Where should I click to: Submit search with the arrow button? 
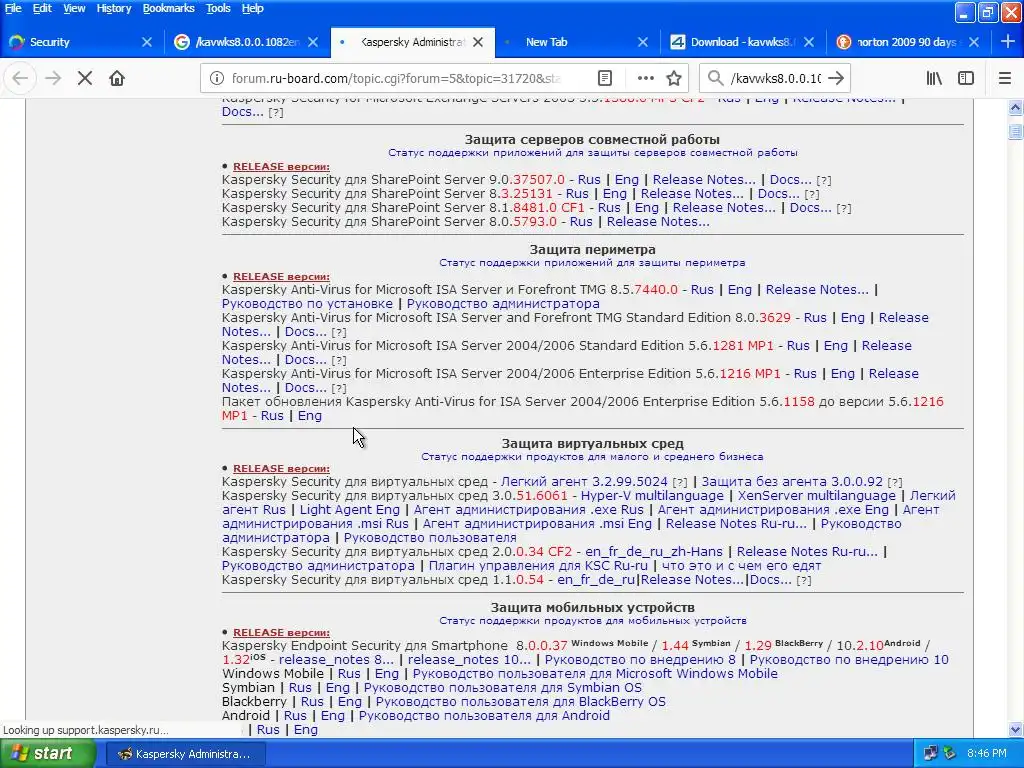click(x=836, y=78)
